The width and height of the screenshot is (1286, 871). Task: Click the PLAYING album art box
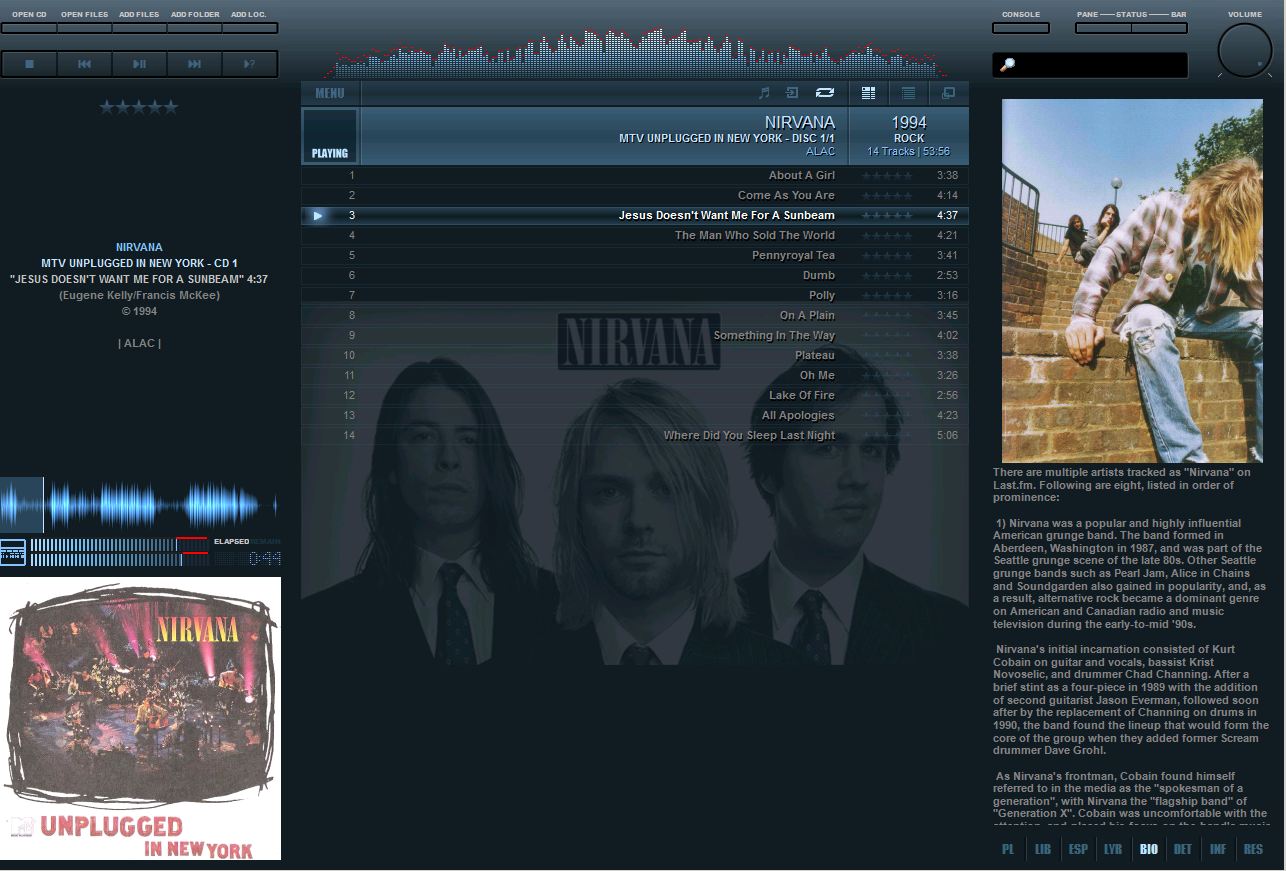point(330,136)
